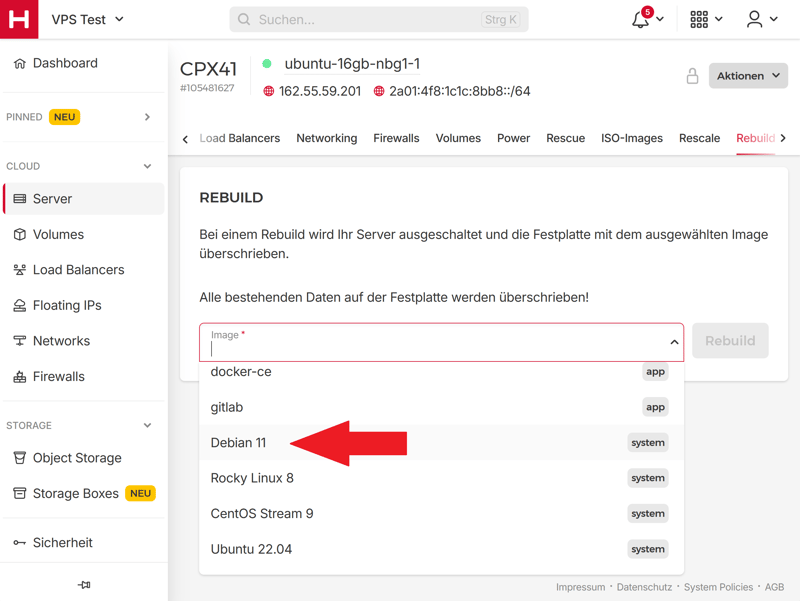Click the Hetzner logo icon

pyautogui.click(x=19, y=19)
